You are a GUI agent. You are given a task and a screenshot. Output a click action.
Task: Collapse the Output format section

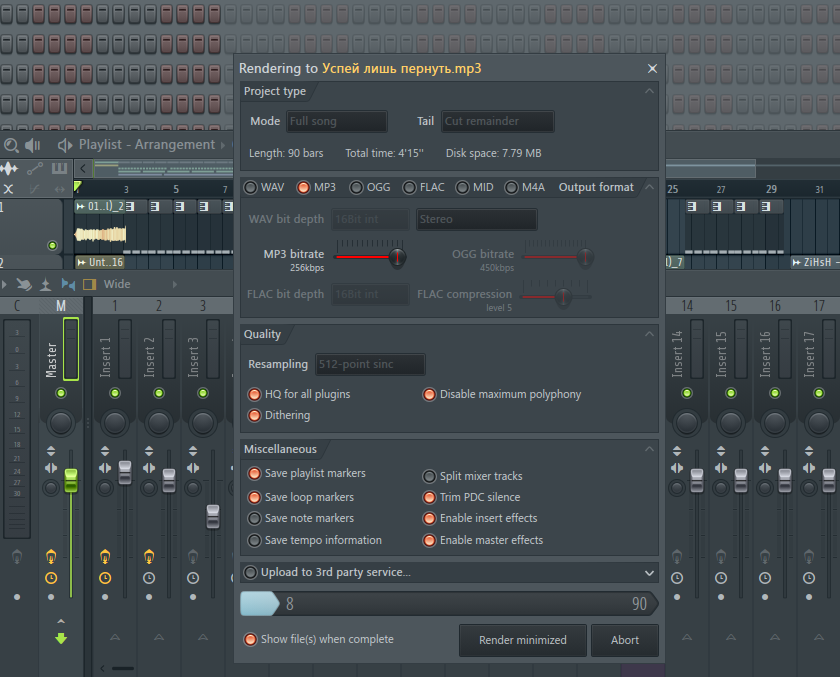pos(649,187)
